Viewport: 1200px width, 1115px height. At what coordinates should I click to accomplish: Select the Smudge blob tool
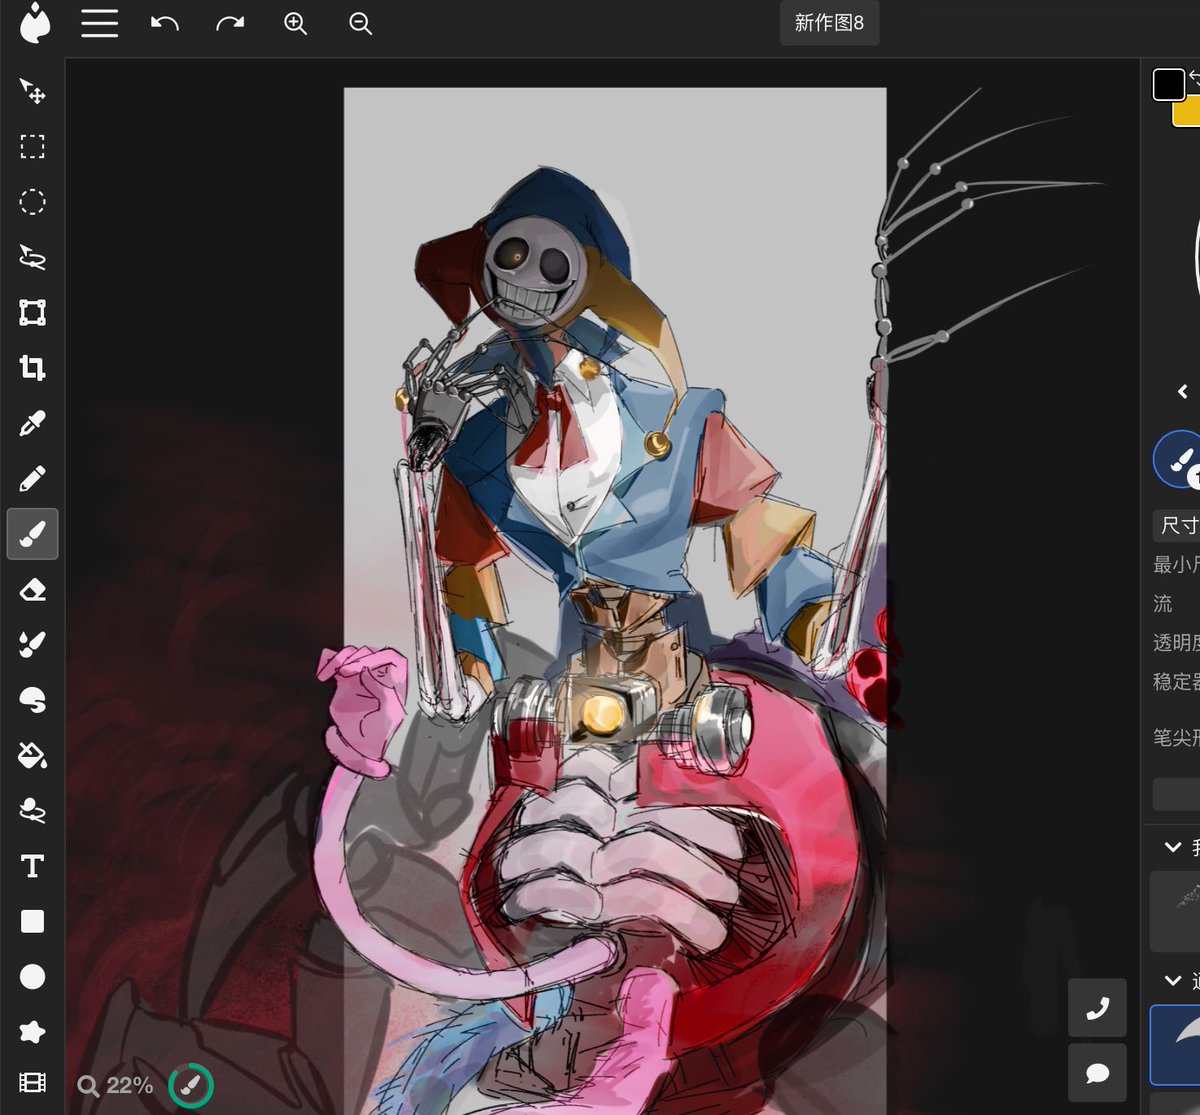click(x=32, y=699)
